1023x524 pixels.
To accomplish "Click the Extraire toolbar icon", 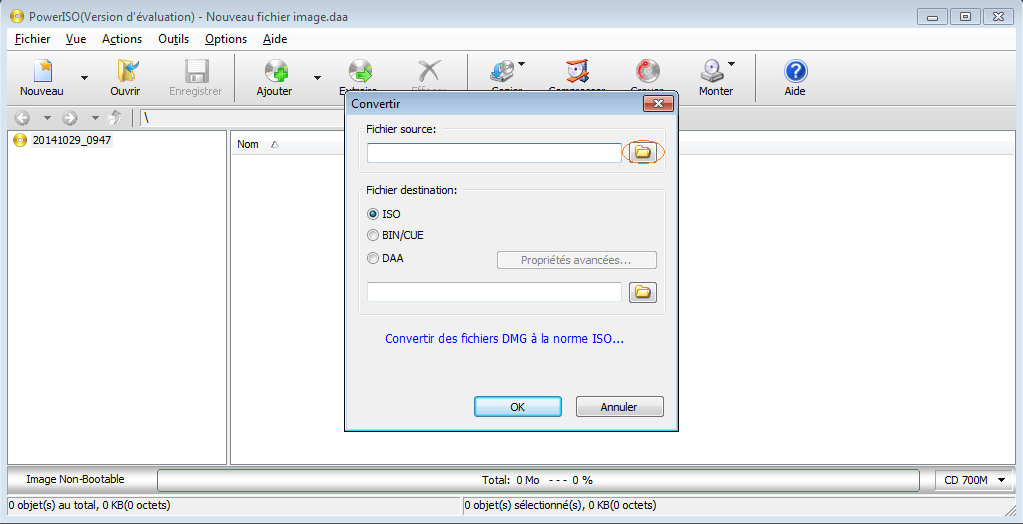I will (x=358, y=71).
